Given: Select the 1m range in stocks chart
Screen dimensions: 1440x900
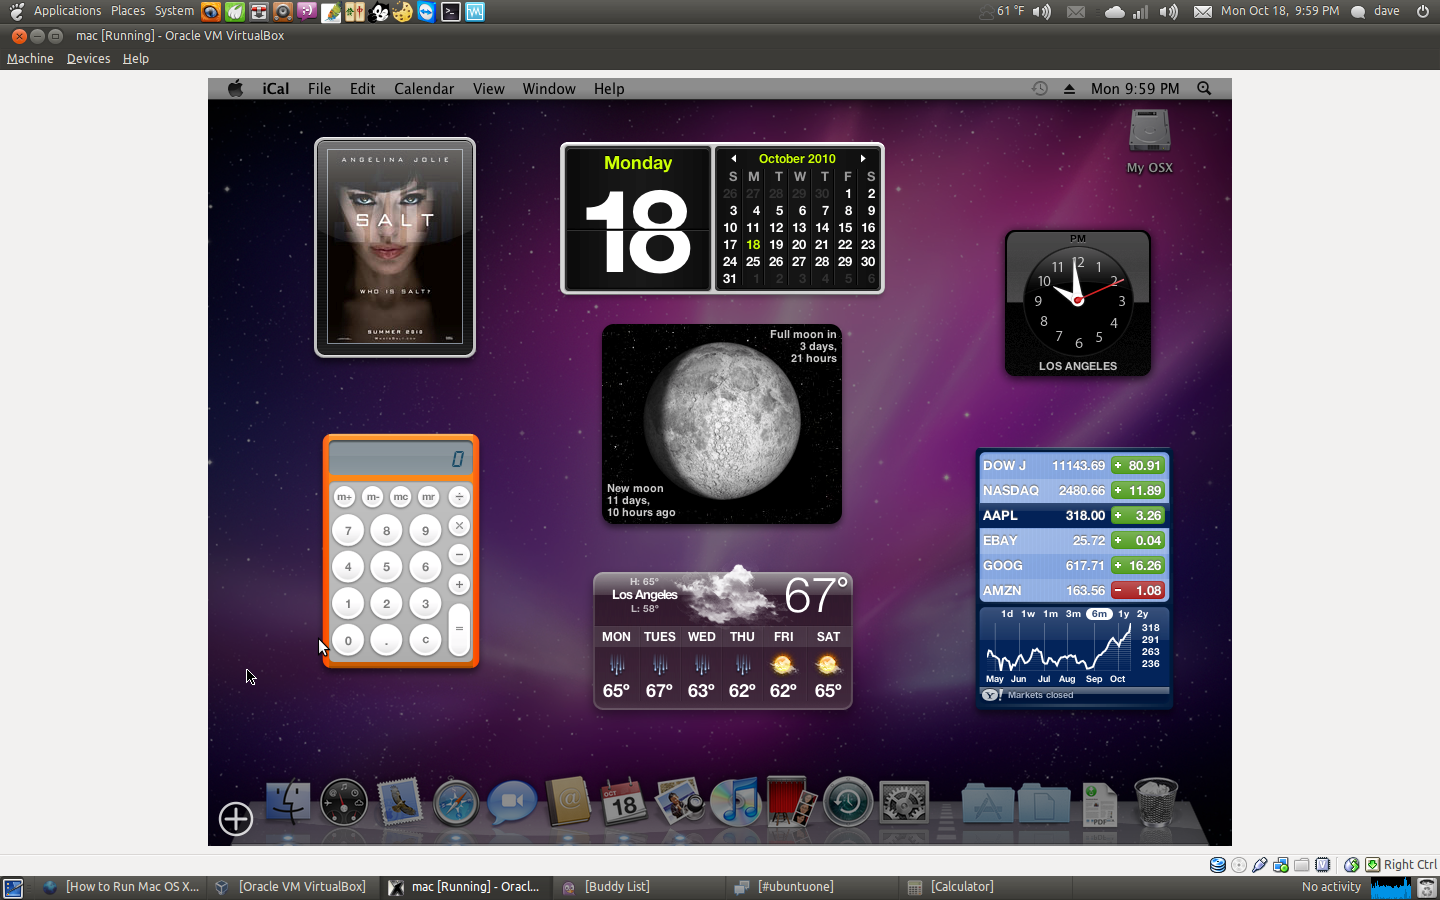Looking at the screenshot, I should pos(1050,614).
